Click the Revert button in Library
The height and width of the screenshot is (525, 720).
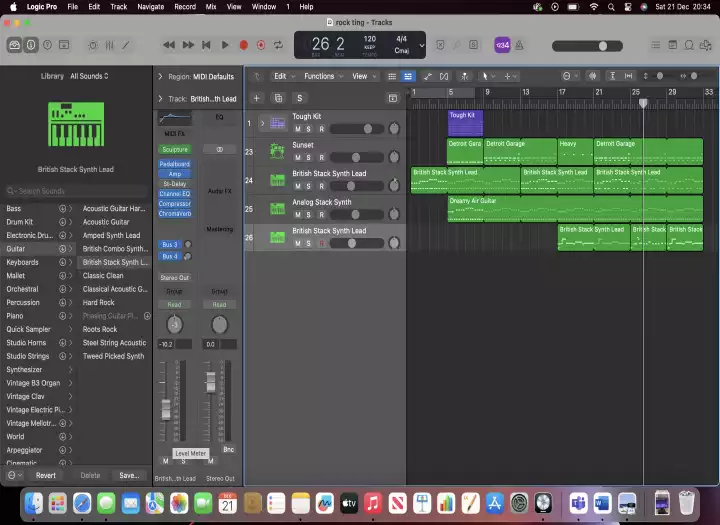tap(45, 475)
